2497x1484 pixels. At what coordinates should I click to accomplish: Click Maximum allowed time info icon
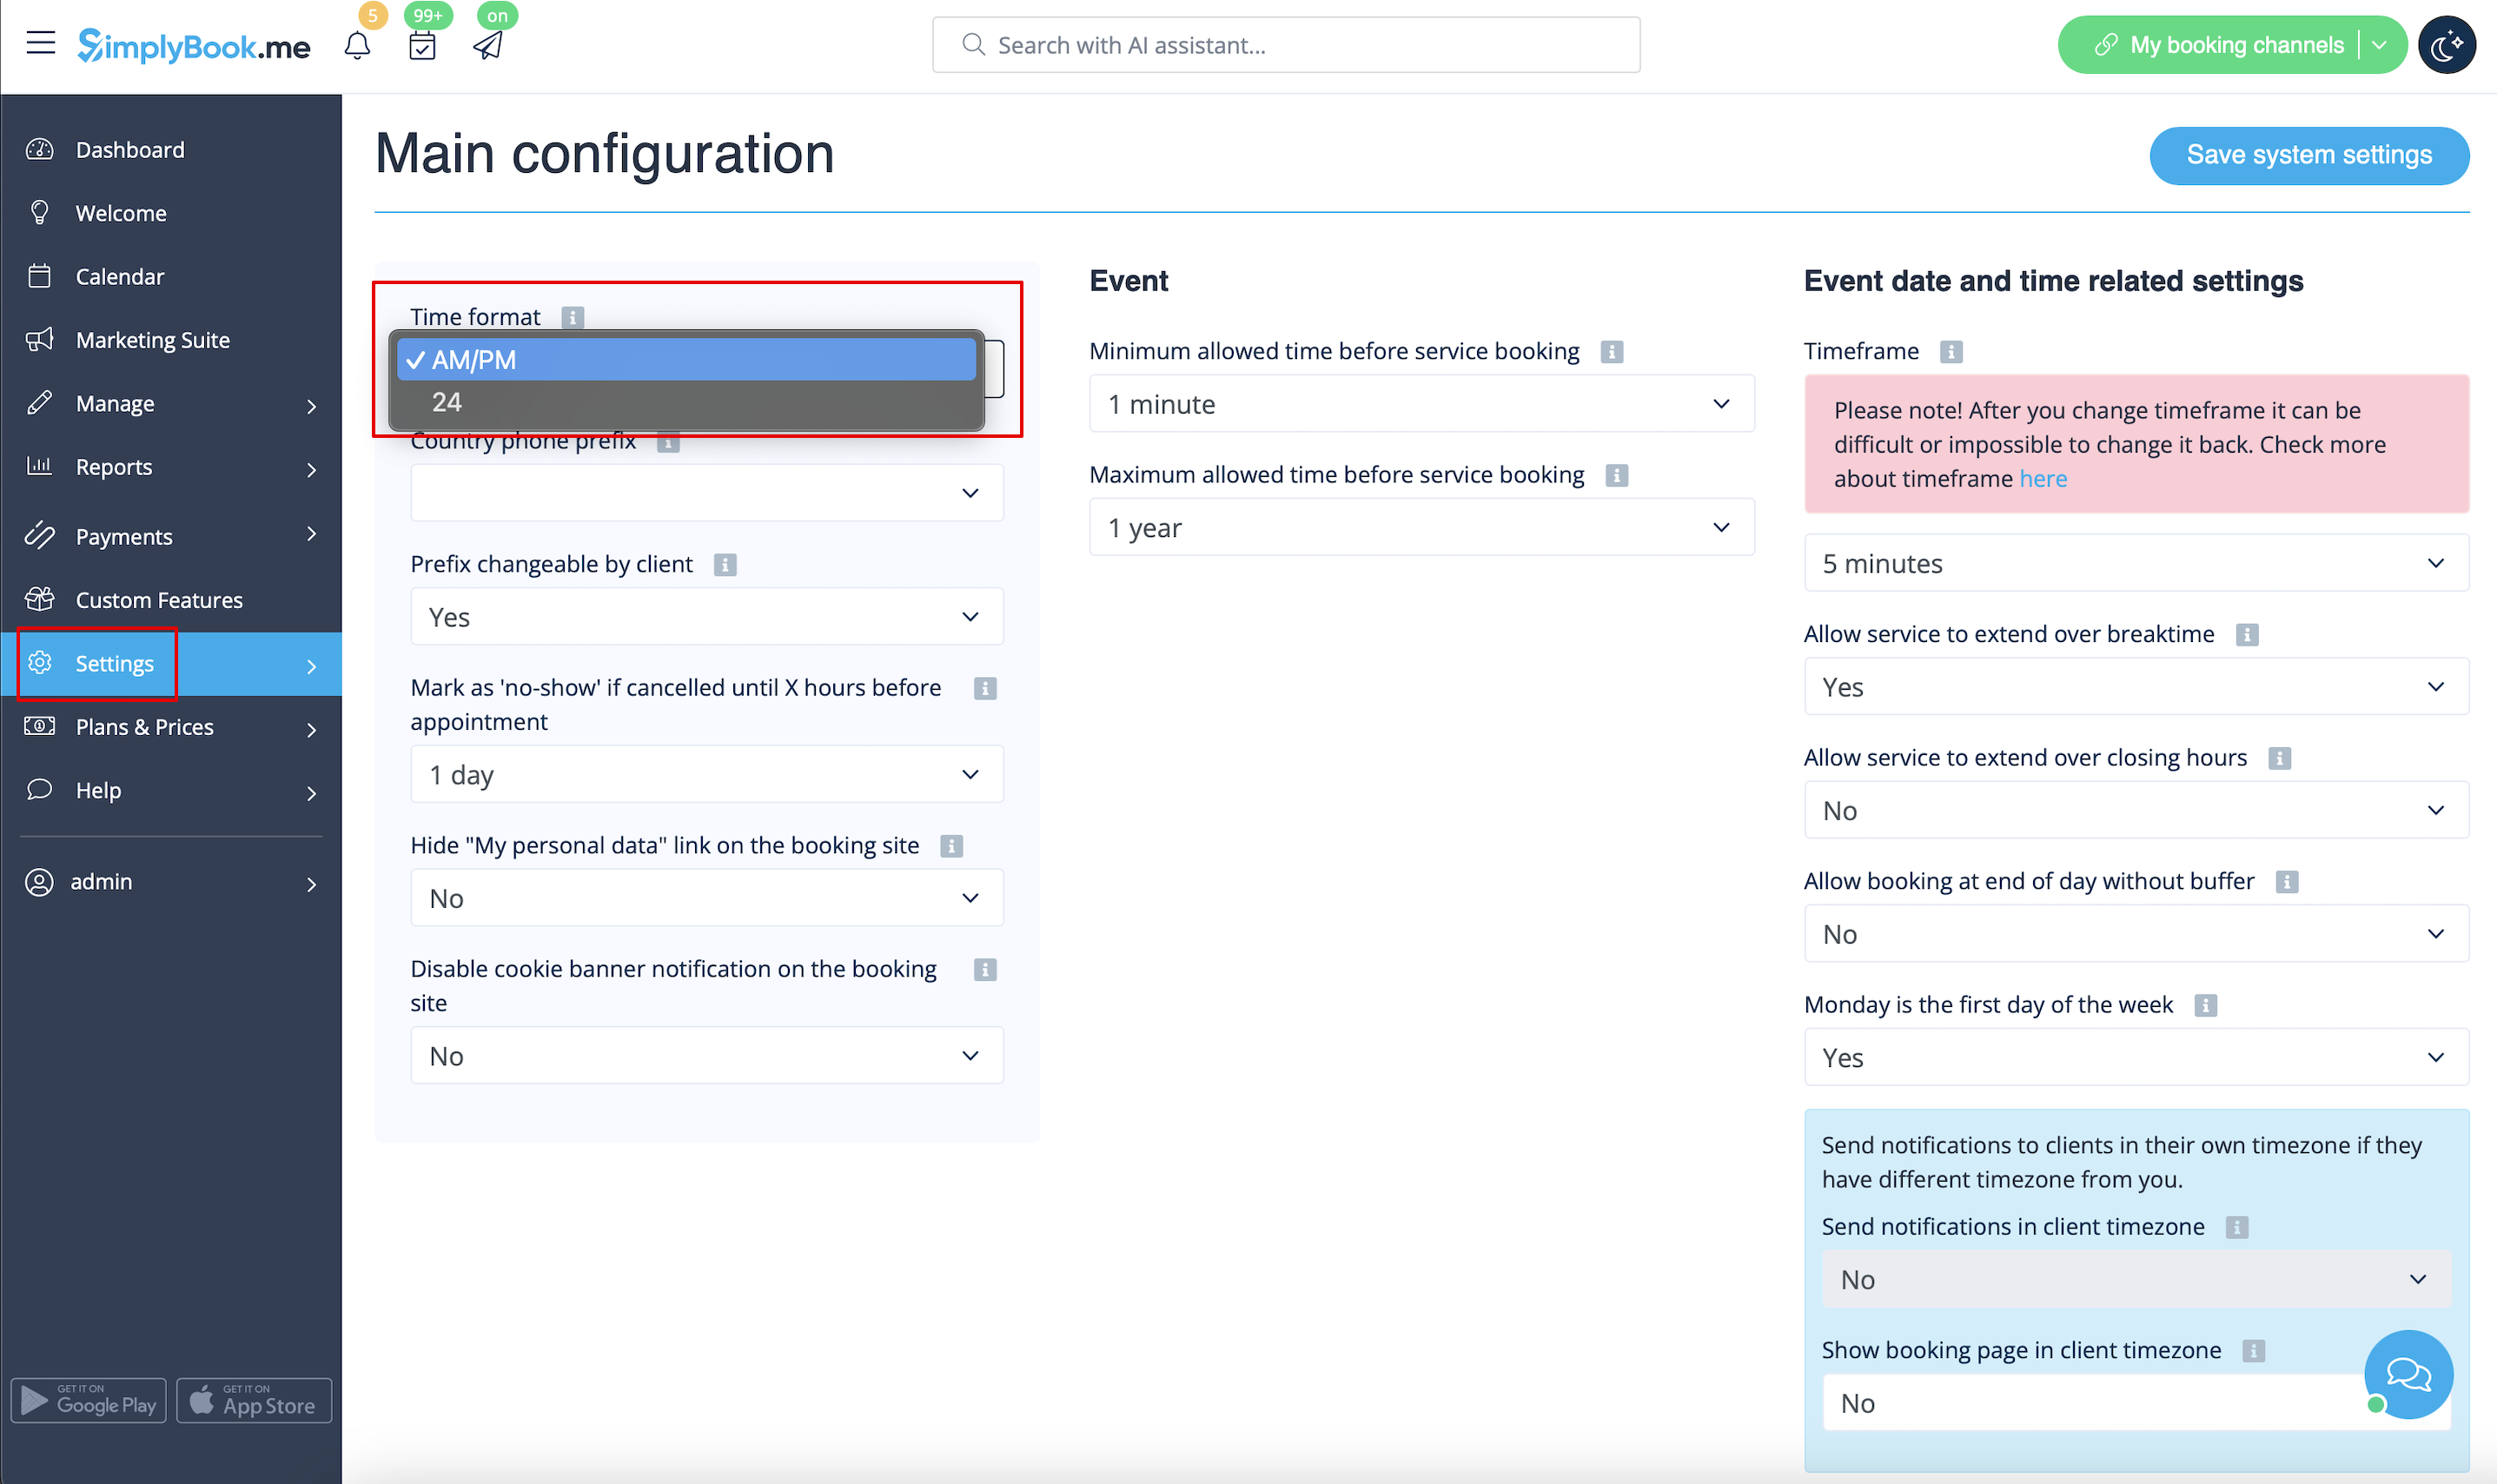tap(1616, 475)
